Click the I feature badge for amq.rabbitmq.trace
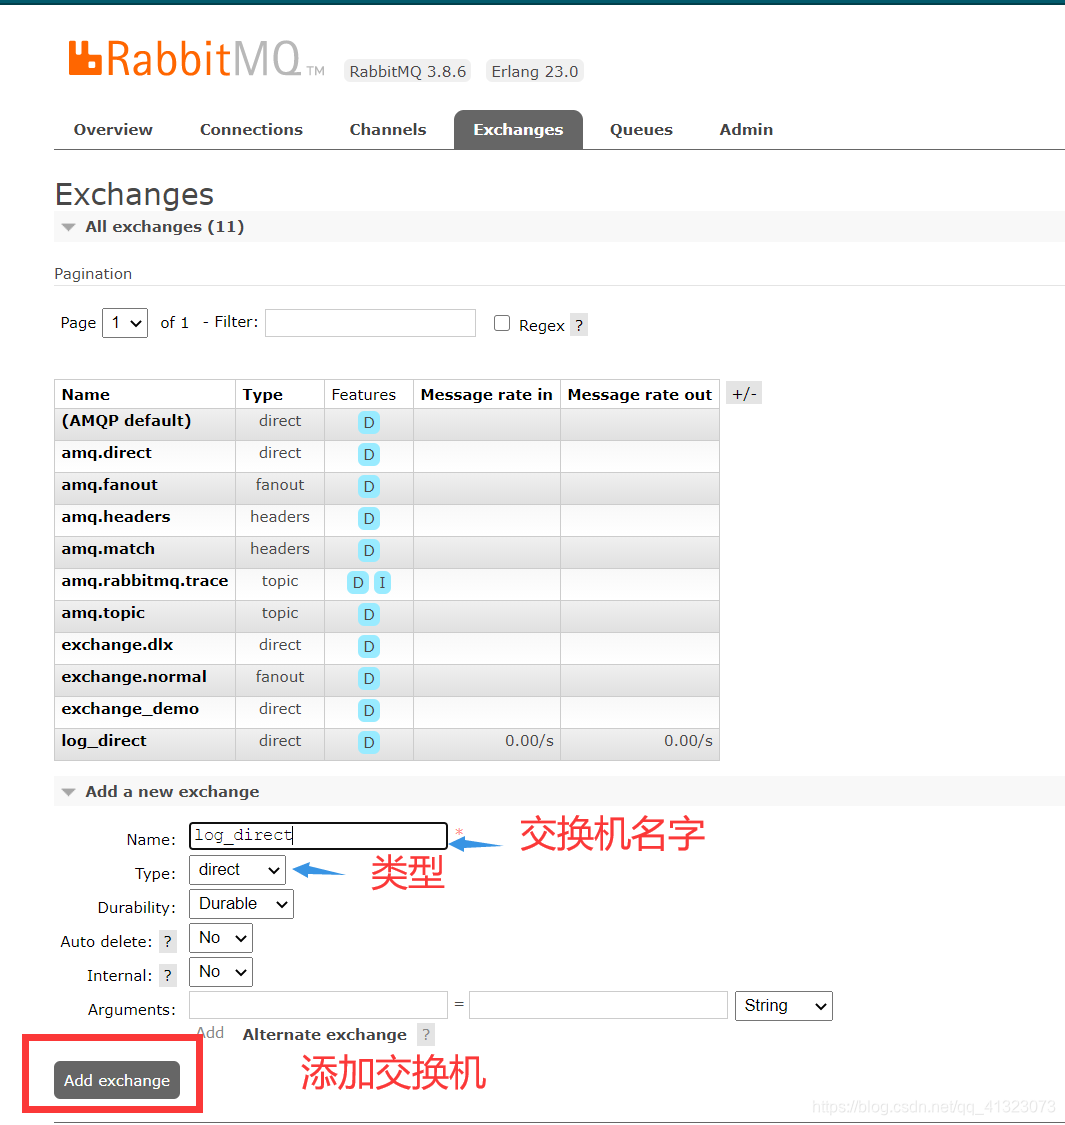Screen dimensions: 1065x1125 pos(383,583)
